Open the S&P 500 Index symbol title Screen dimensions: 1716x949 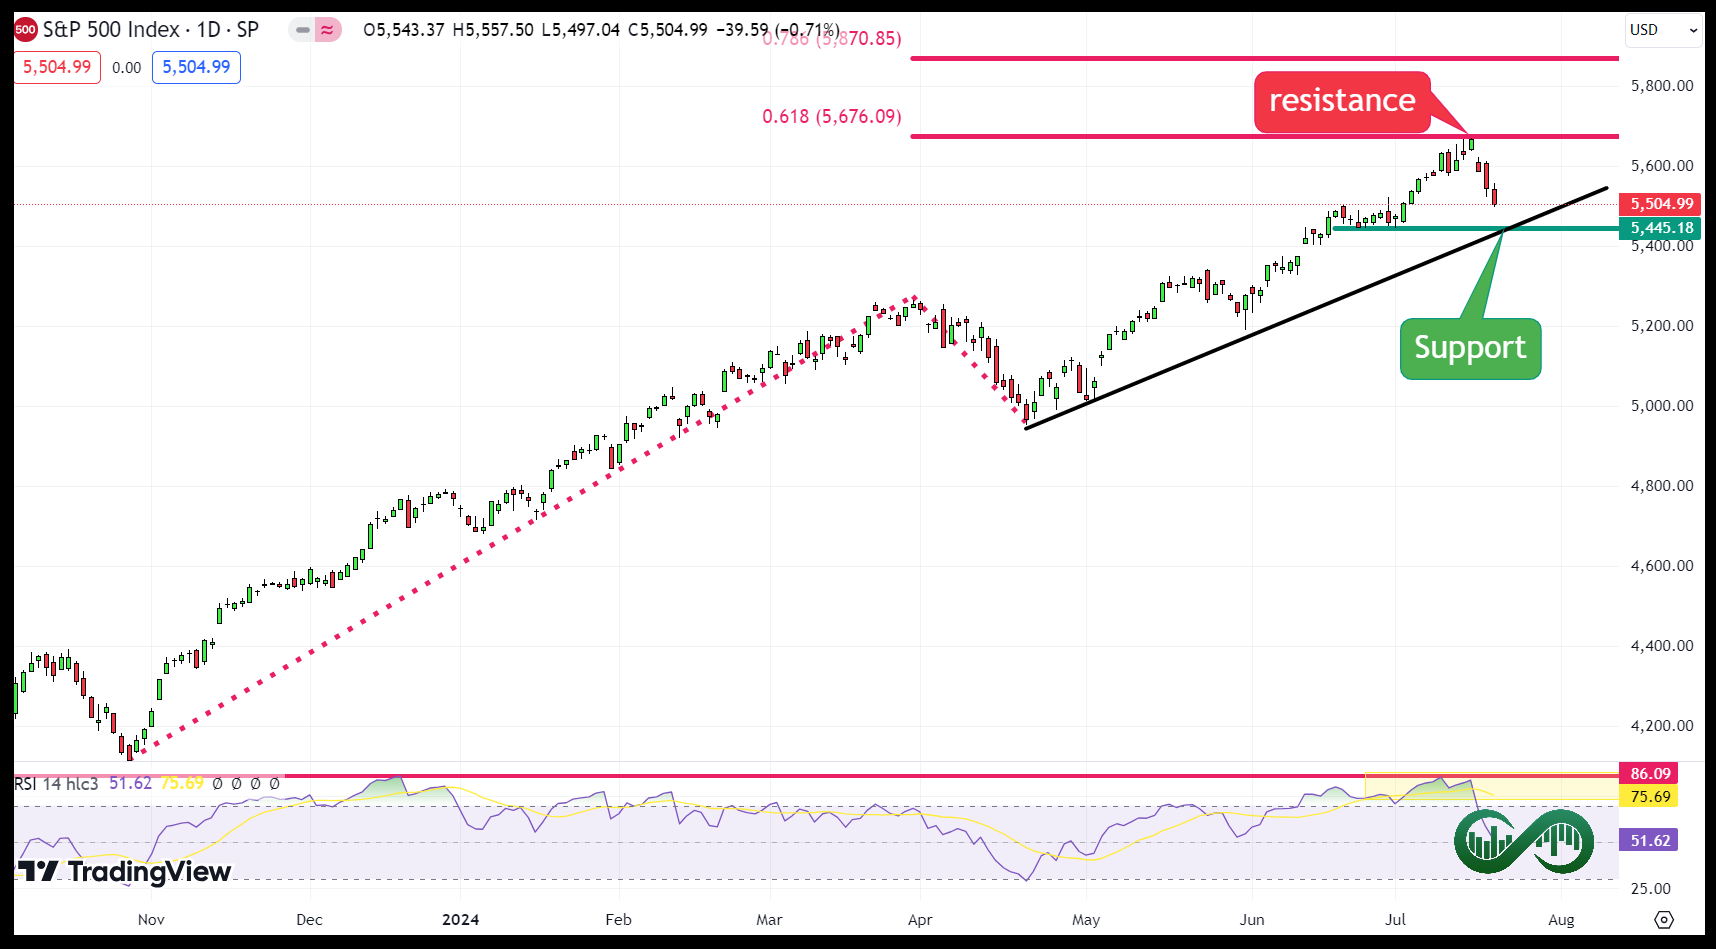tap(151, 30)
